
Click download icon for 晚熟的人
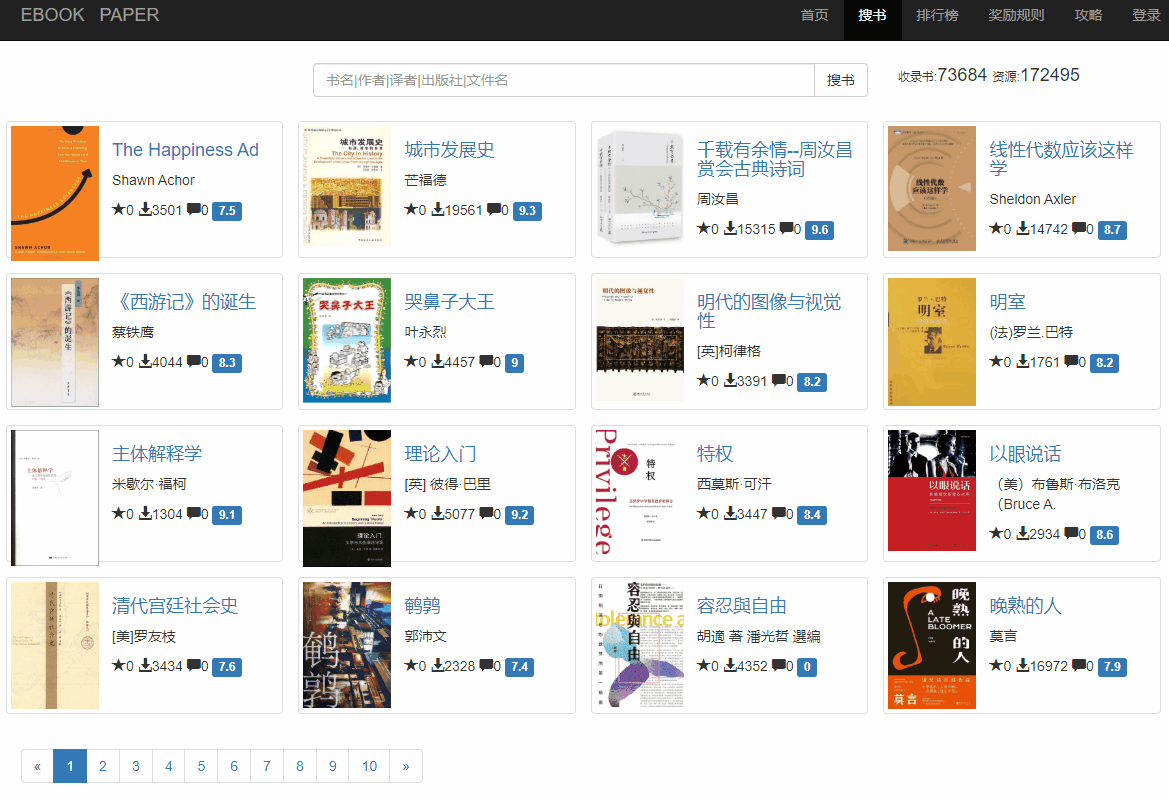click(x=1023, y=666)
